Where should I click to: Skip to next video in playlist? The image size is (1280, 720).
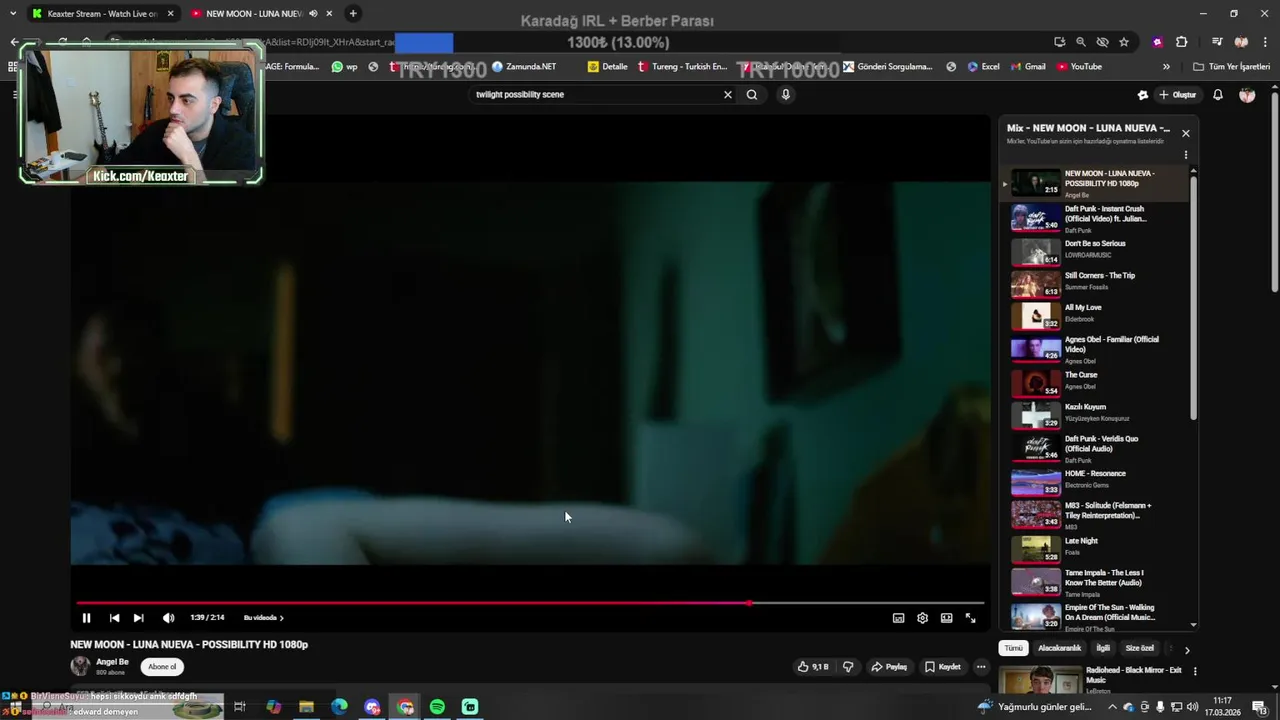pos(138,618)
